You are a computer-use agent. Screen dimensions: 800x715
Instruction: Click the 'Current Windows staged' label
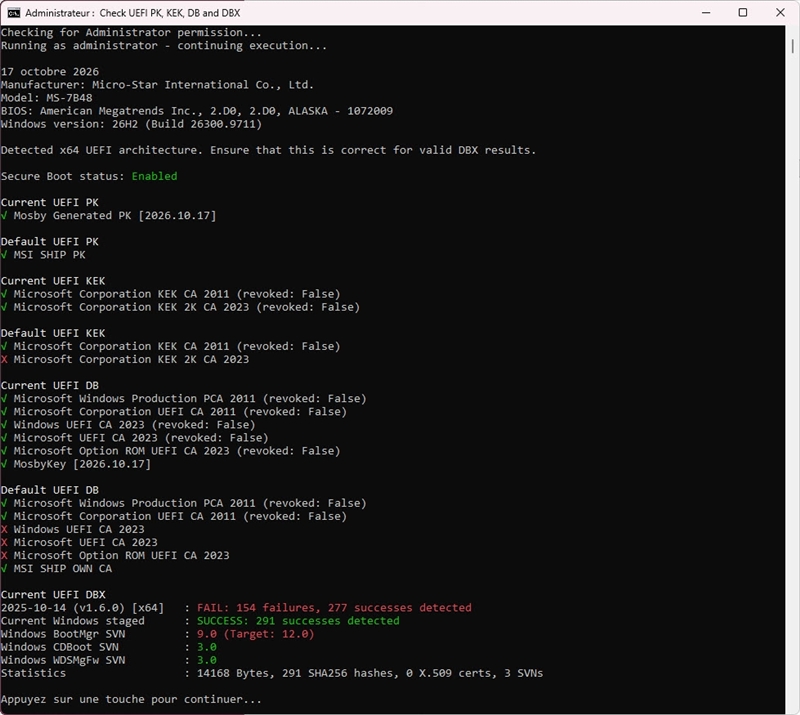point(72,621)
